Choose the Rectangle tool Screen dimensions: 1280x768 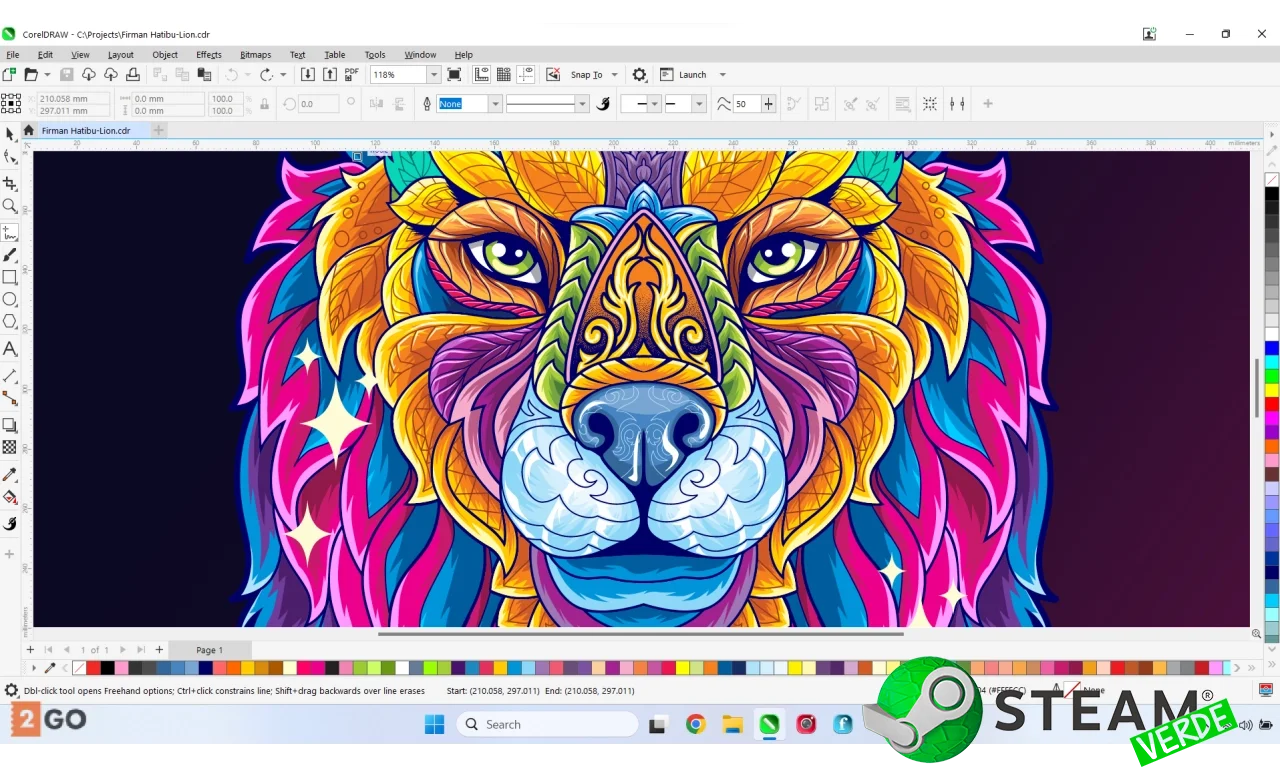pyautogui.click(x=10, y=277)
